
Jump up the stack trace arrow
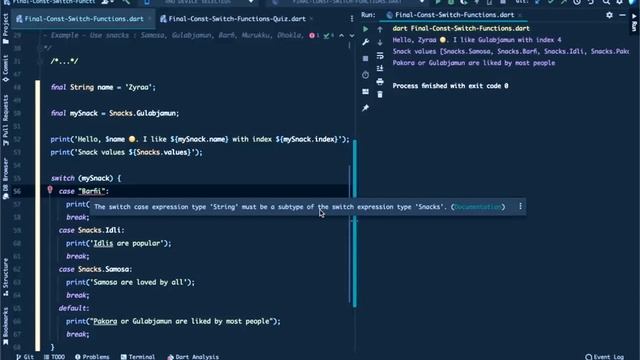pos(380,29)
